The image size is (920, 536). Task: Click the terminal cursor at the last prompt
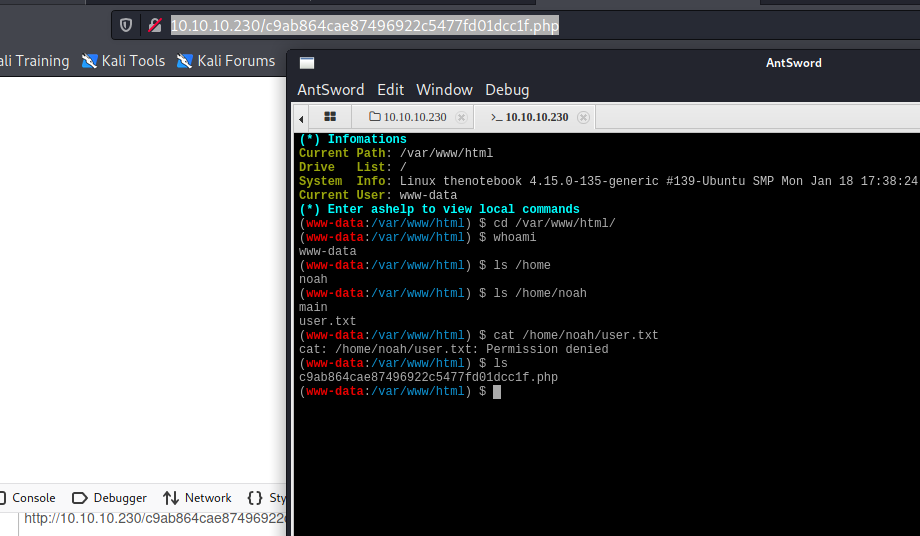pyautogui.click(x=497, y=392)
